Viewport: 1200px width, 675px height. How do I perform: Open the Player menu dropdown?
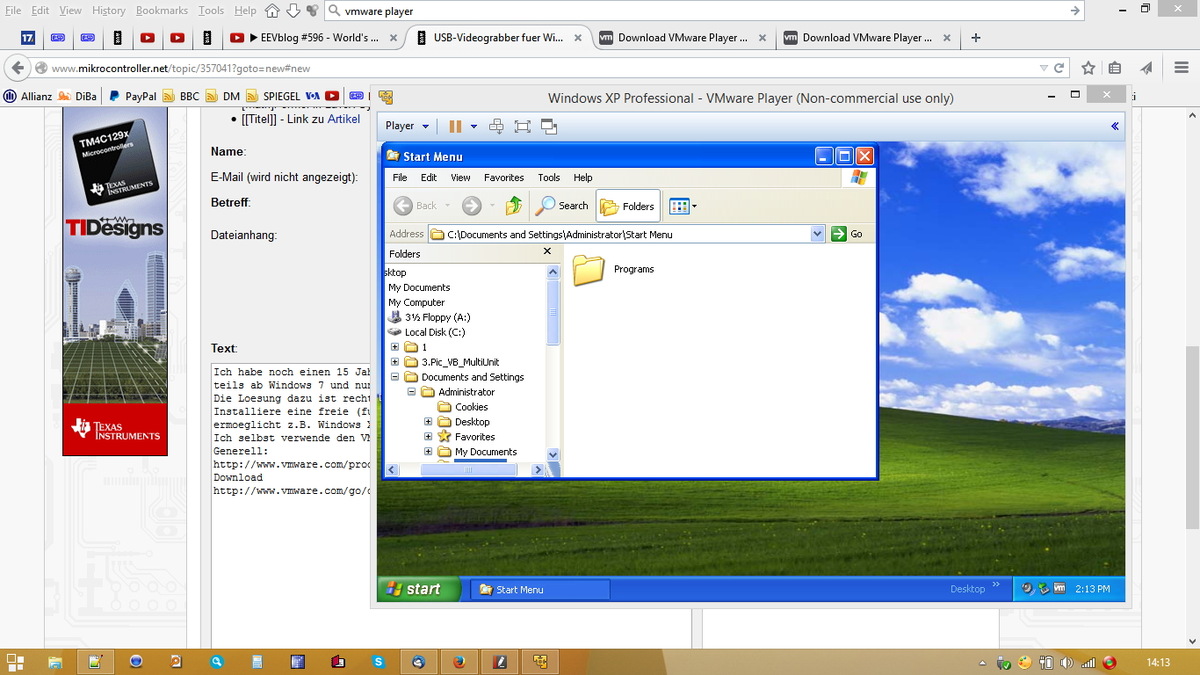407,126
